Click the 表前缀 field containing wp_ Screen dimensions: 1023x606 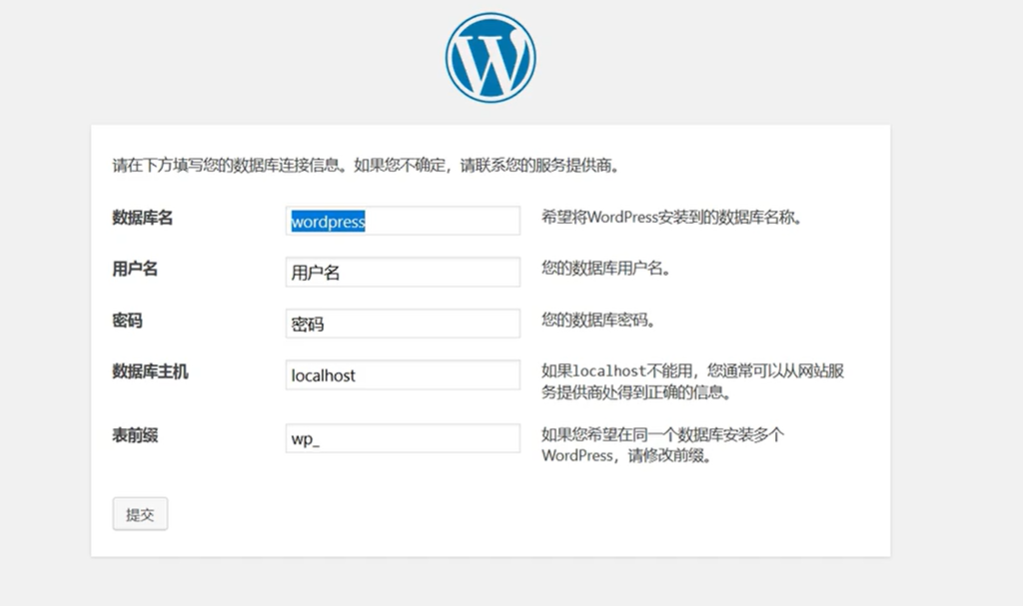coord(403,438)
